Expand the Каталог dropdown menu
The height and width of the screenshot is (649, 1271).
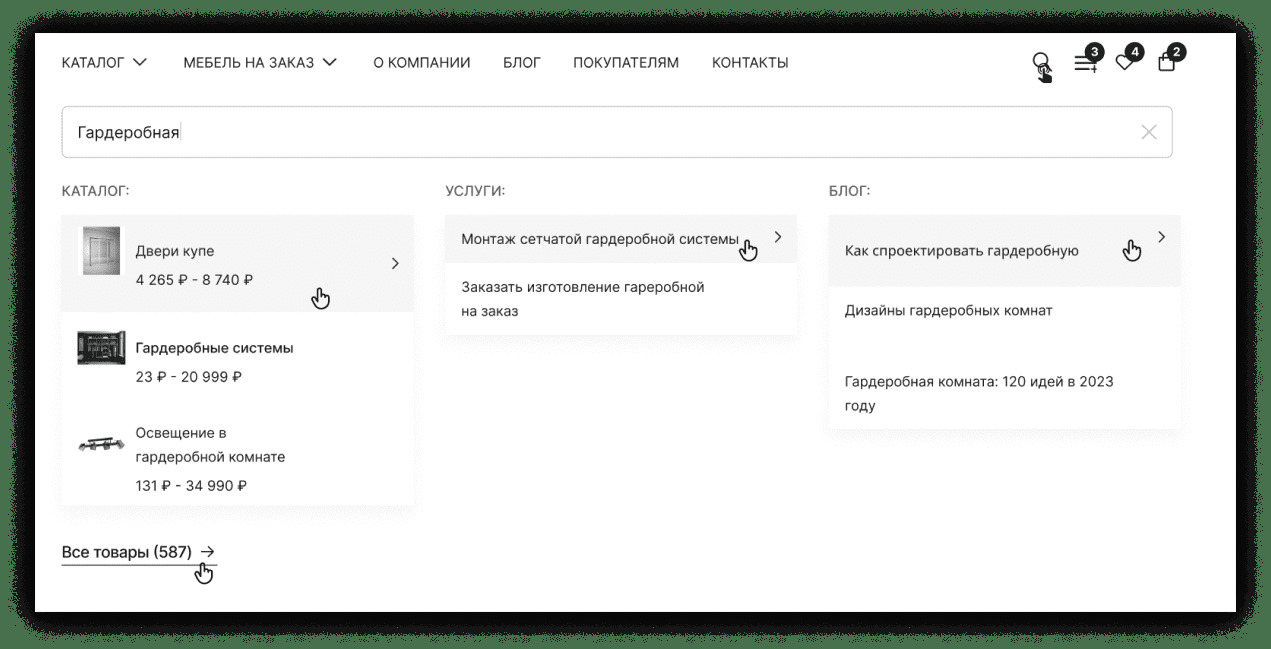104,63
